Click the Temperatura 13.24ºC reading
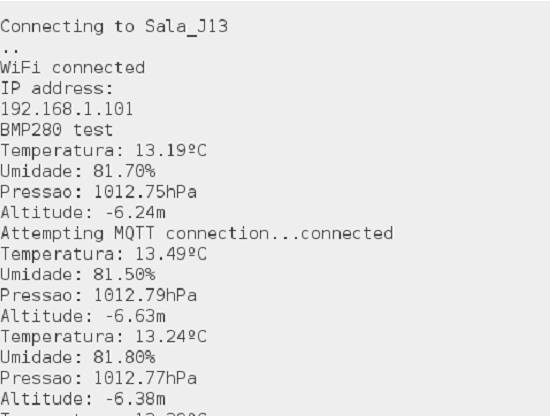This screenshot has width=550, height=416. [x=103, y=337]
